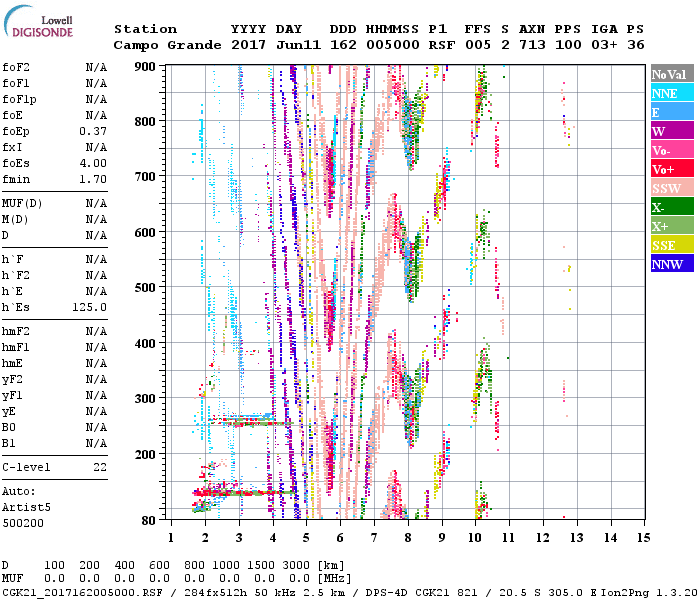Click the foF2 parameter label
The image size is (700, 600).
(x=16, y=68)
